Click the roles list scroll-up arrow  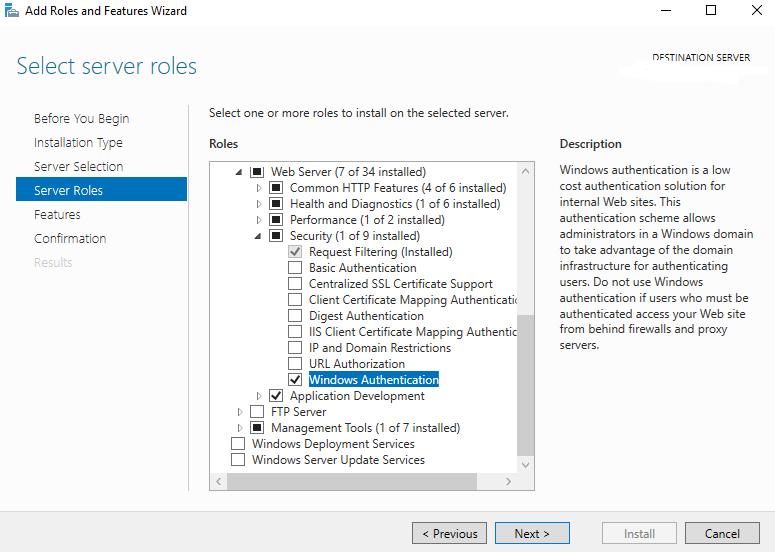[x=525, y=171]
